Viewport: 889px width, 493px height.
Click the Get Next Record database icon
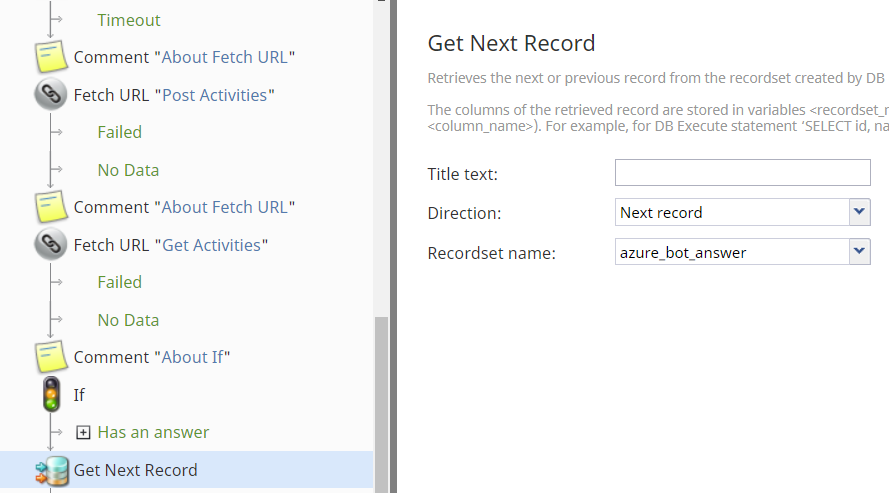click(52, 470)
